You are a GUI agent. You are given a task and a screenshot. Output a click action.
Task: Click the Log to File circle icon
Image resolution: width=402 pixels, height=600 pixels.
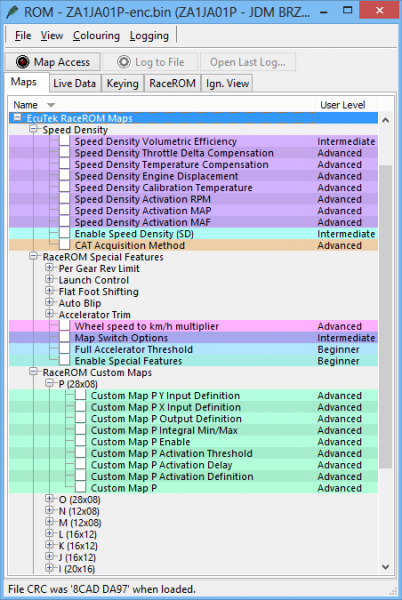(124, 62)
